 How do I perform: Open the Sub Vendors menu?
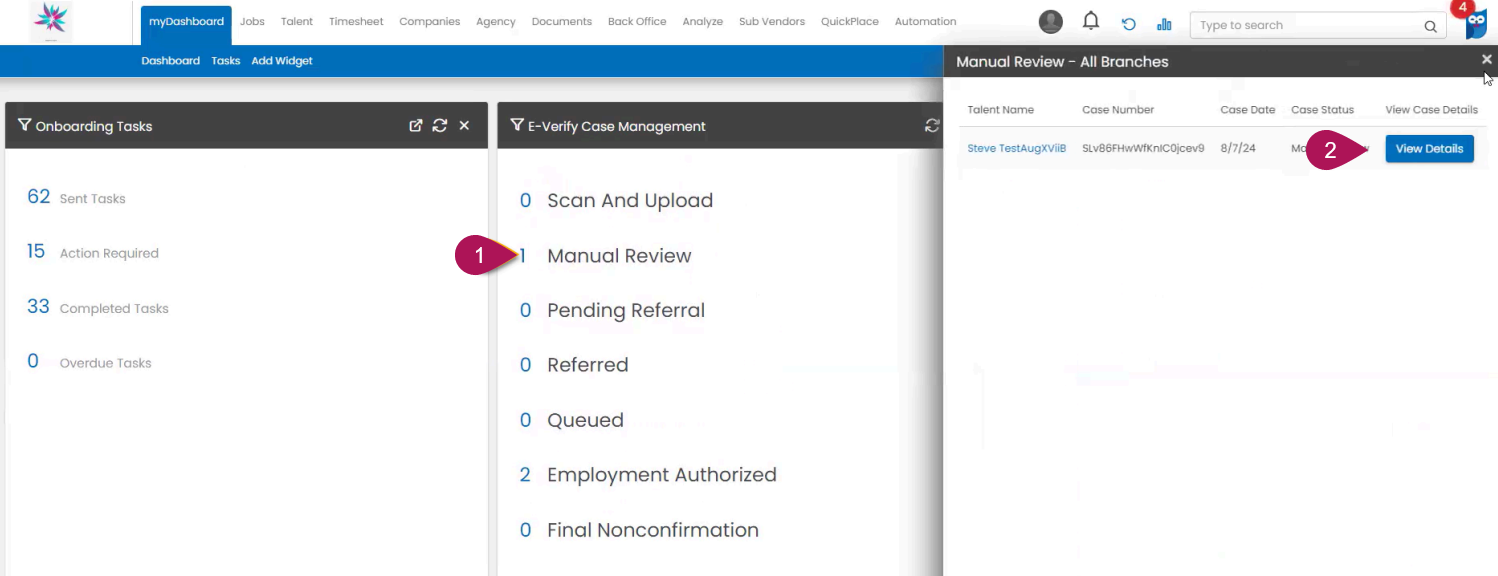pos(772,22)
